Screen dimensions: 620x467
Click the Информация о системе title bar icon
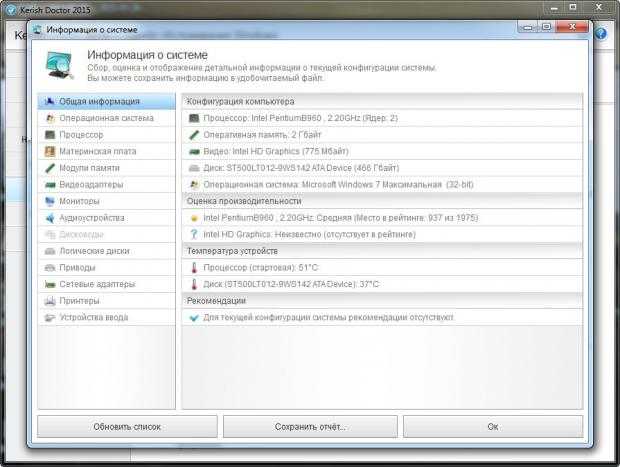tap(37, 30)
